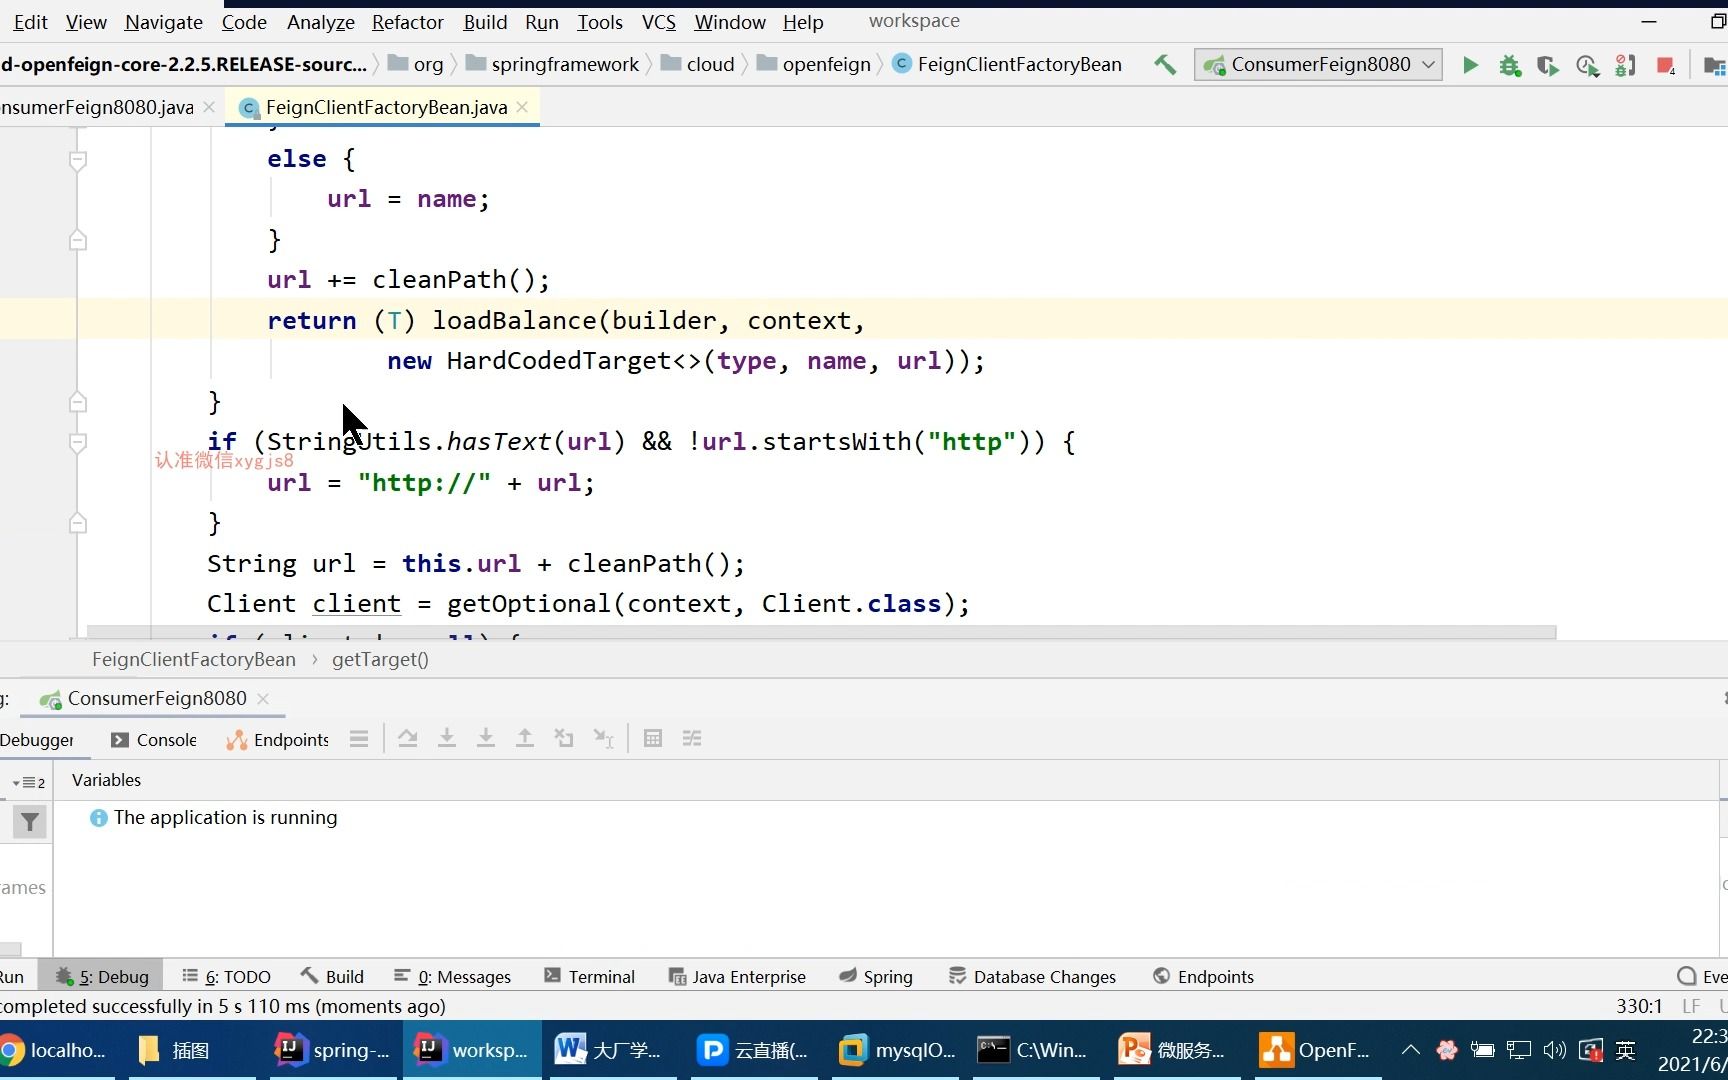Open the Java Enterprise tool window
Image resolution: width=1728 pixels, height=1080 pixels.
[x=737, y=977]
